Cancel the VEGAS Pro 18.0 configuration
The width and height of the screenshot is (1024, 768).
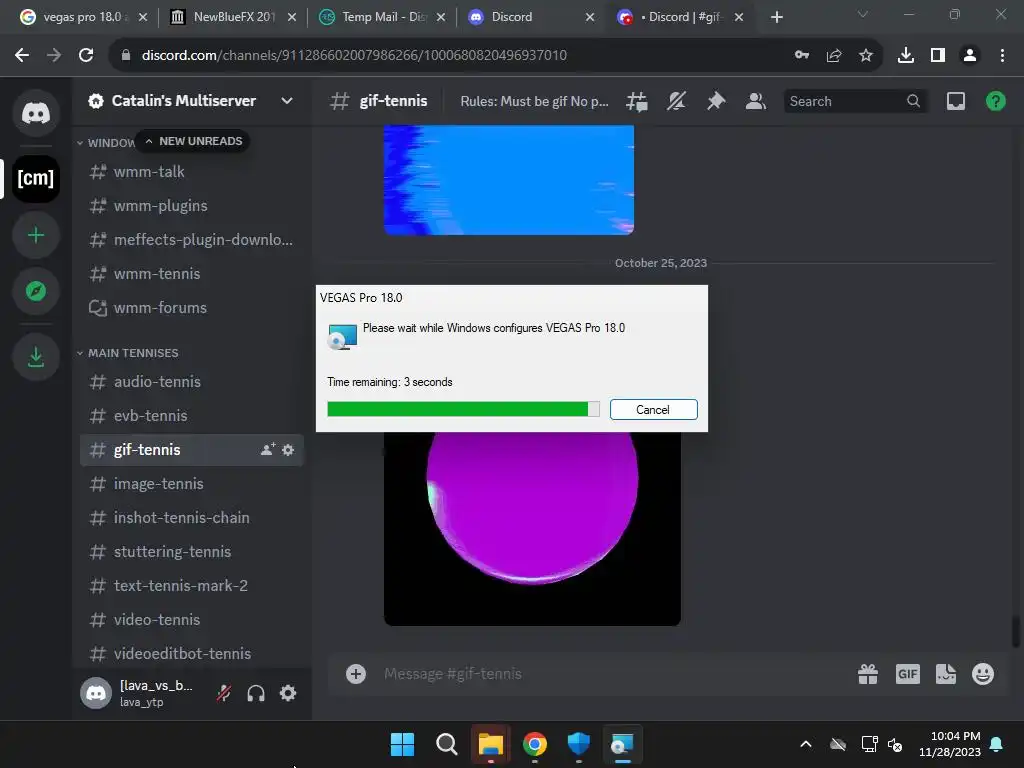(x=654, y=409)
